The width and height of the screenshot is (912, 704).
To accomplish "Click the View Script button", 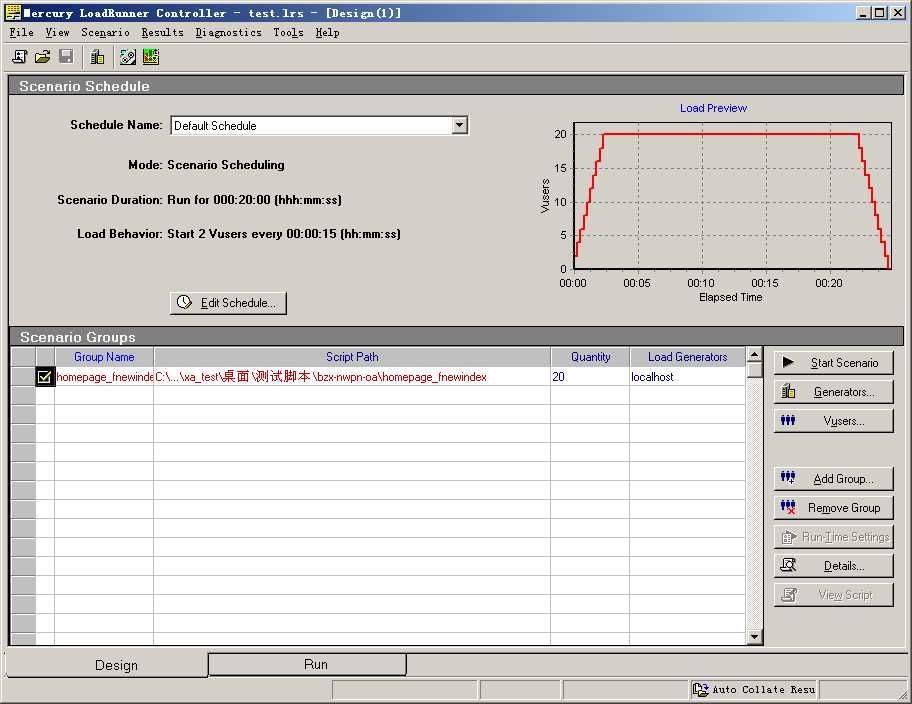I will tap(833, 595).
